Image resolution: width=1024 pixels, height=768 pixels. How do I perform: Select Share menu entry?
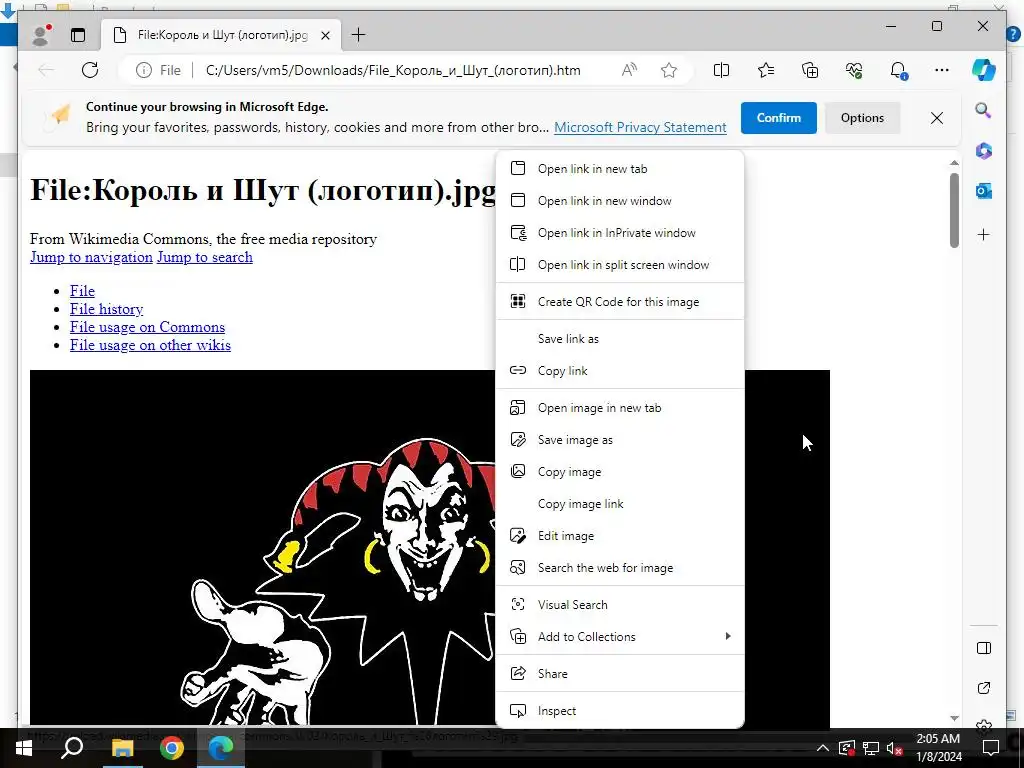click(620, 673)
